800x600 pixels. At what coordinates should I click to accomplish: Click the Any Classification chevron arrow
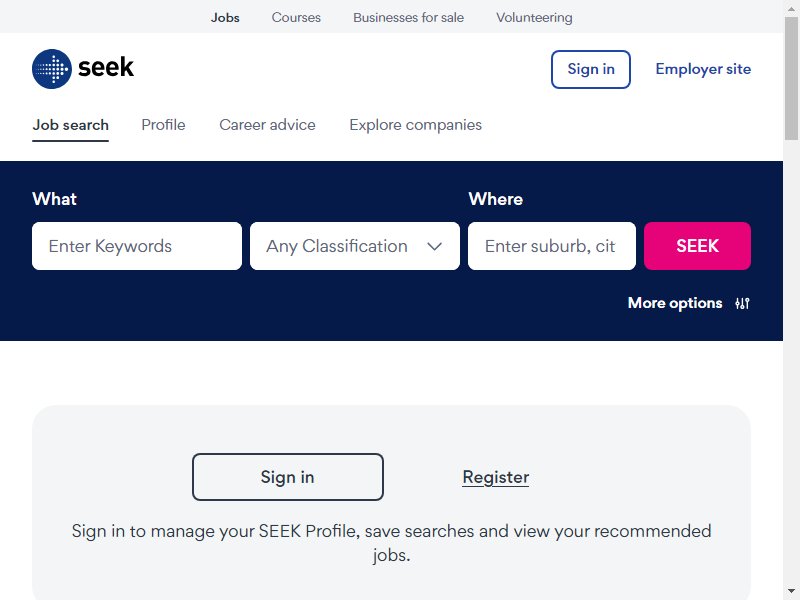pyautogui.click(x=434, y=246)
